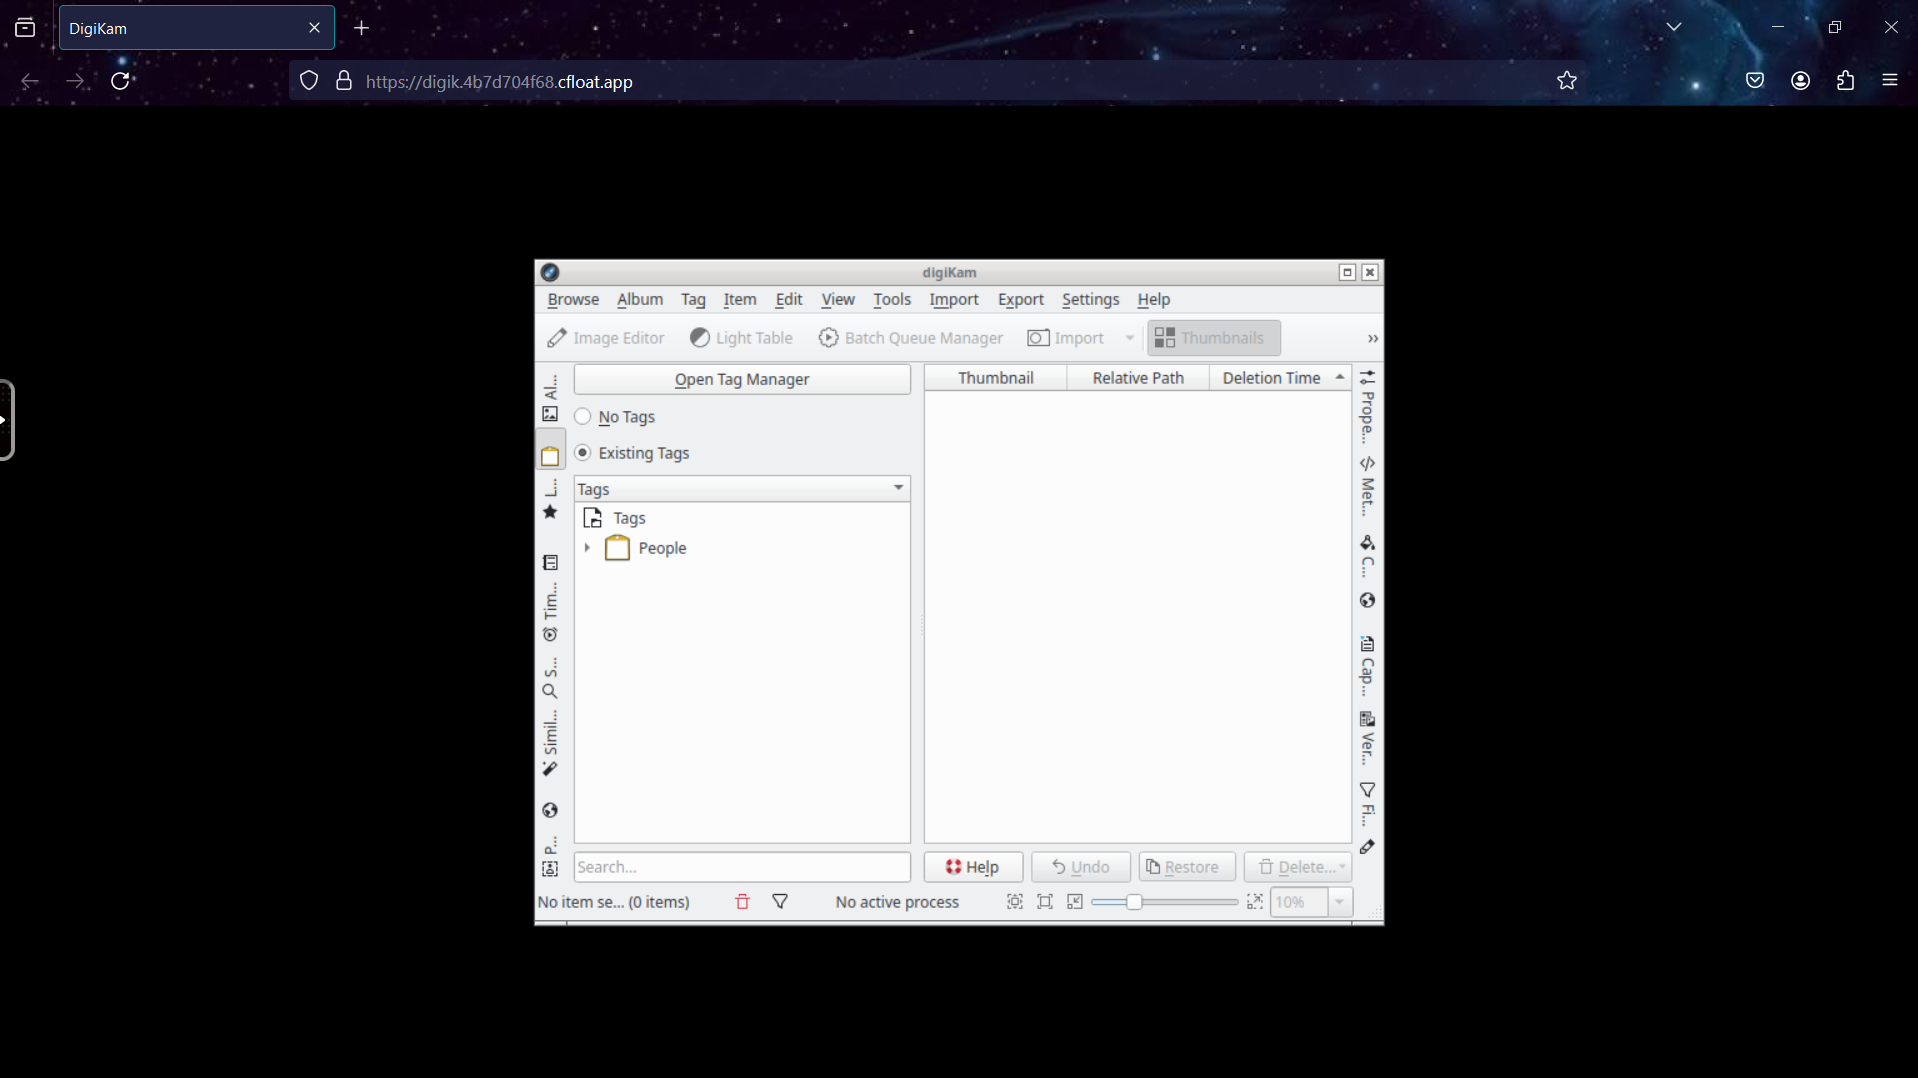This screenshot has height=1078, width=1918.
Task: Sort by Relative Path column header
Action: [x=1138, y=378]
